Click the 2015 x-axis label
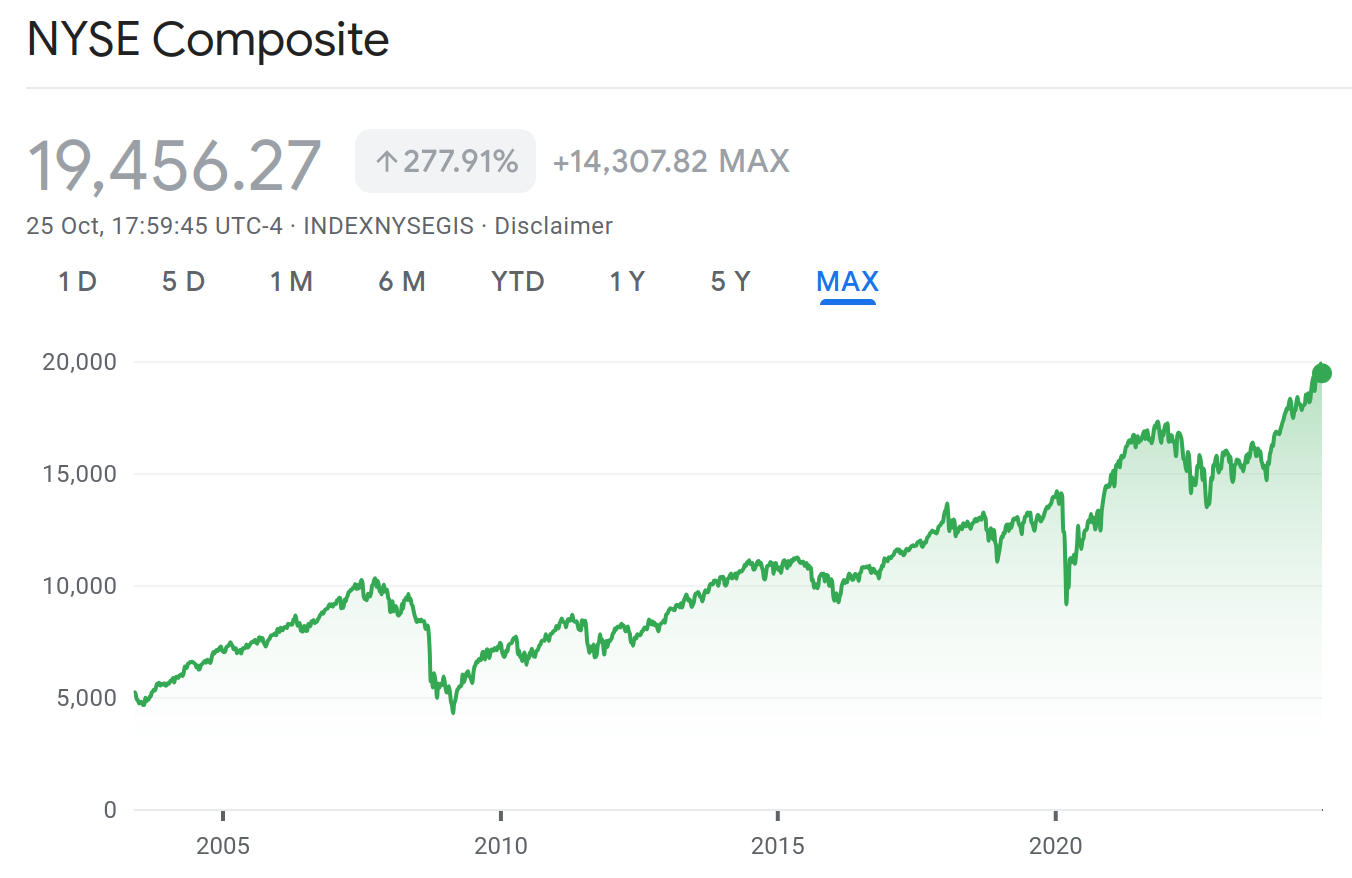Screen dimensions: 1352x878 point(777,846)
